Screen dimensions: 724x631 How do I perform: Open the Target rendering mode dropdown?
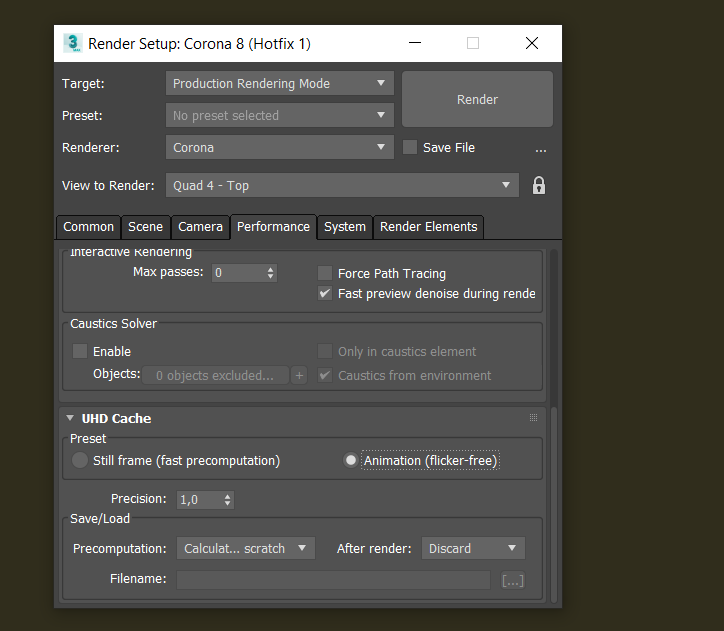pyautogui.click(x=279, y=84)
